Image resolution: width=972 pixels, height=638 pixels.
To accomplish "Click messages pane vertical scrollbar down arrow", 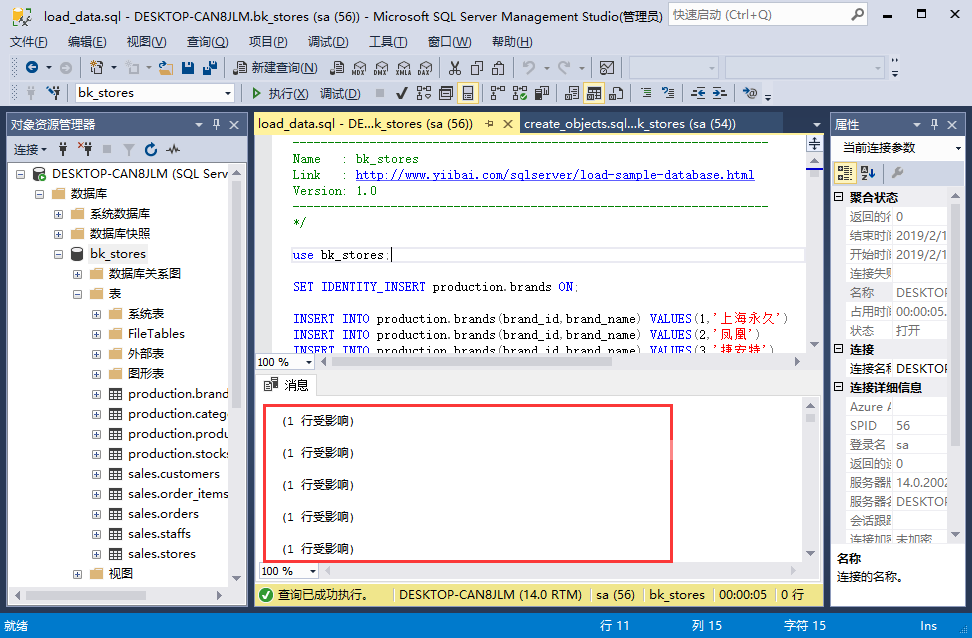I will point(810,553).
